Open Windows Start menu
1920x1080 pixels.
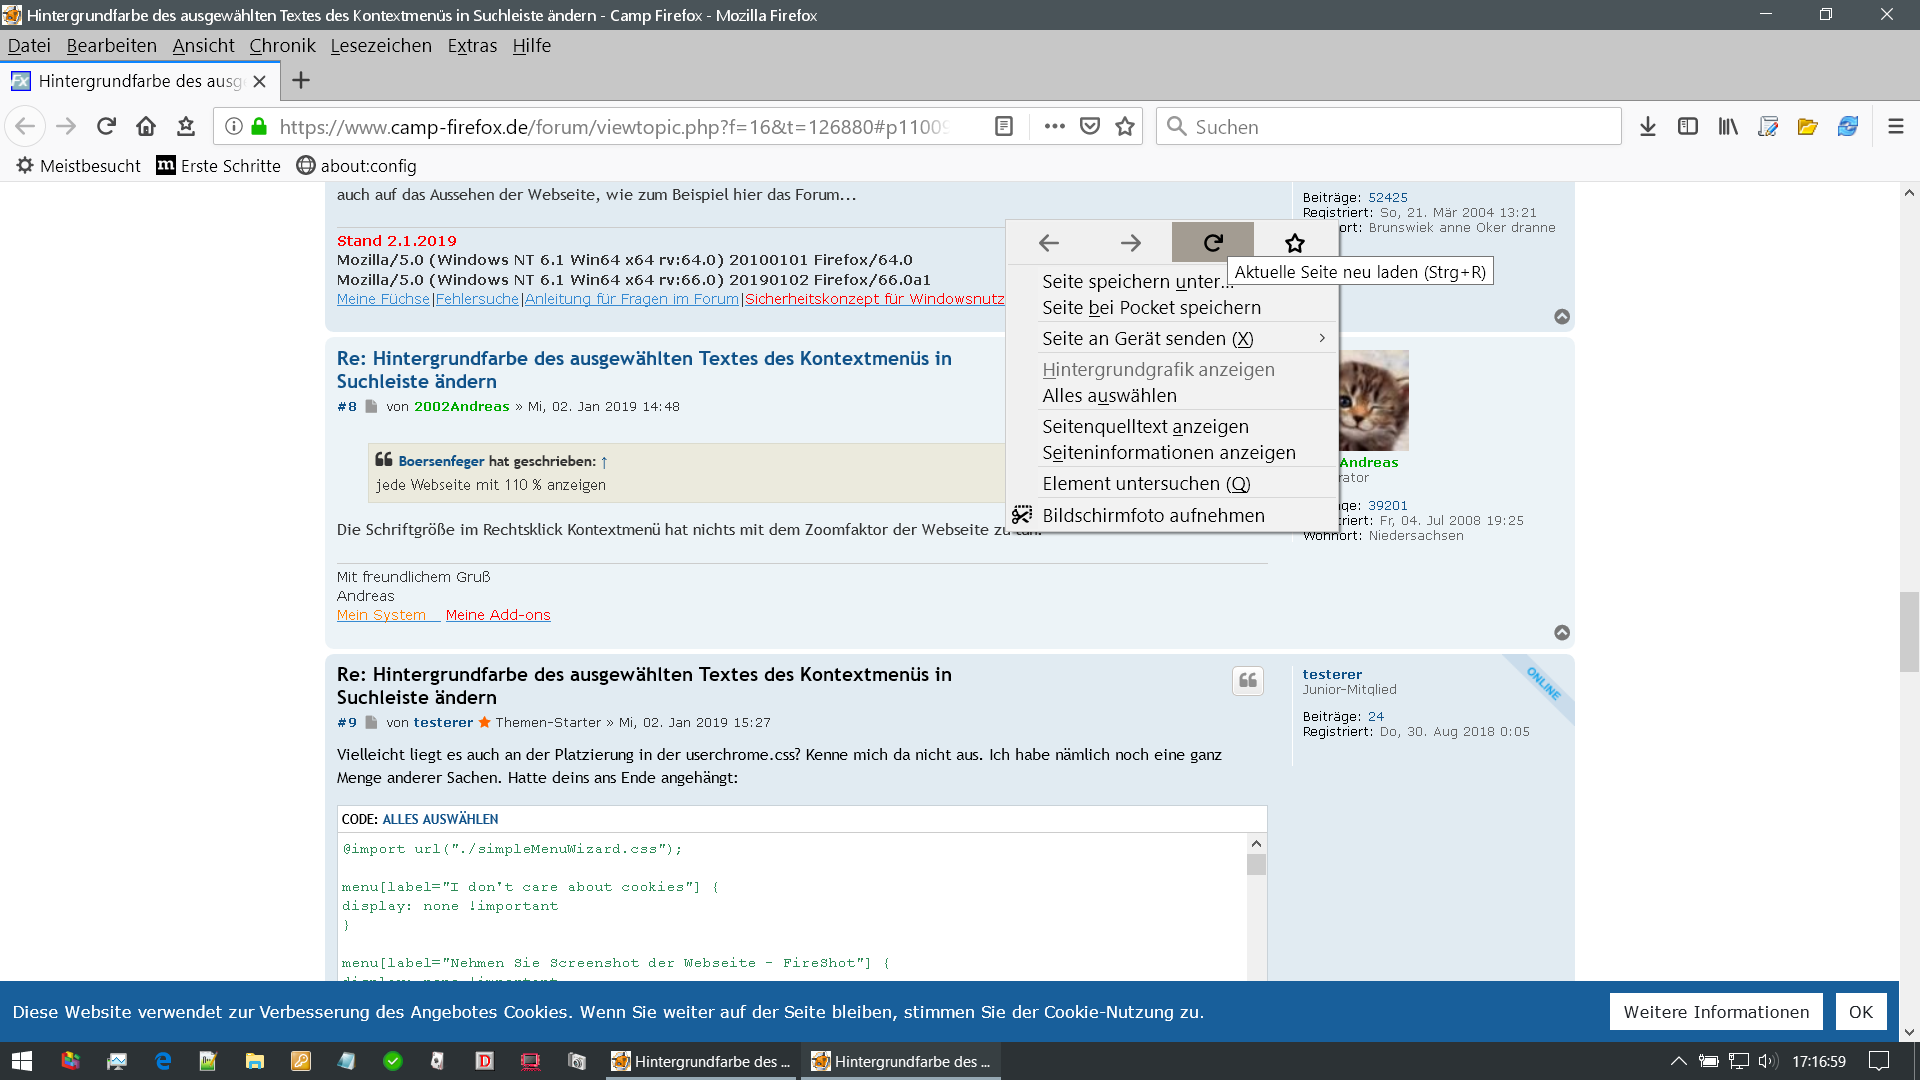[22, 1061]
